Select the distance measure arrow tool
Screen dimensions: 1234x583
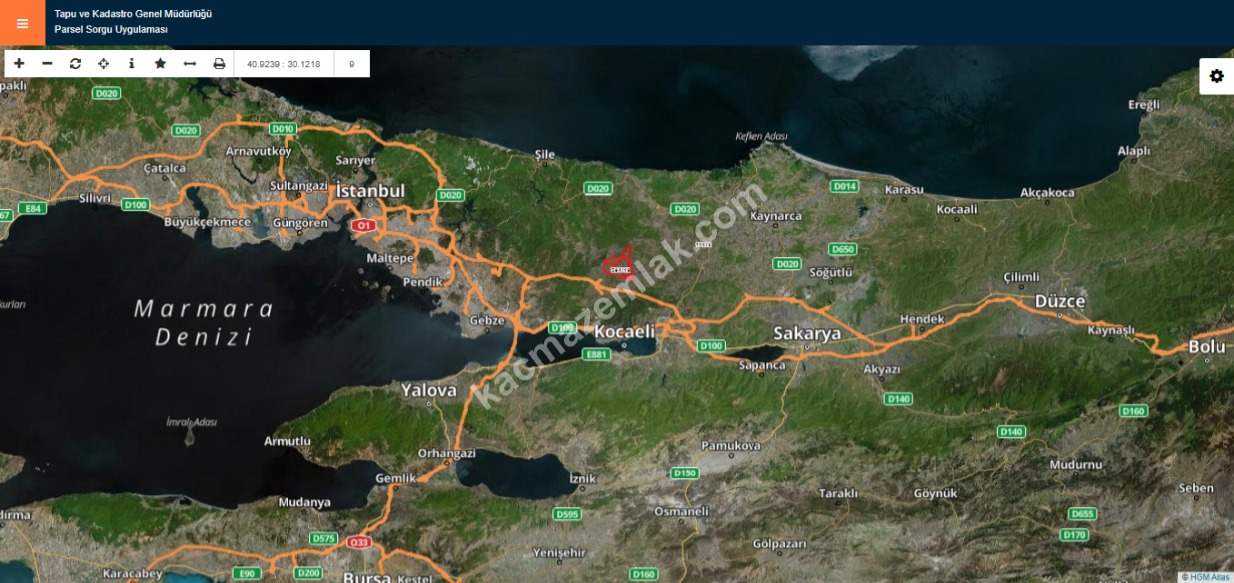click(189, 63)
